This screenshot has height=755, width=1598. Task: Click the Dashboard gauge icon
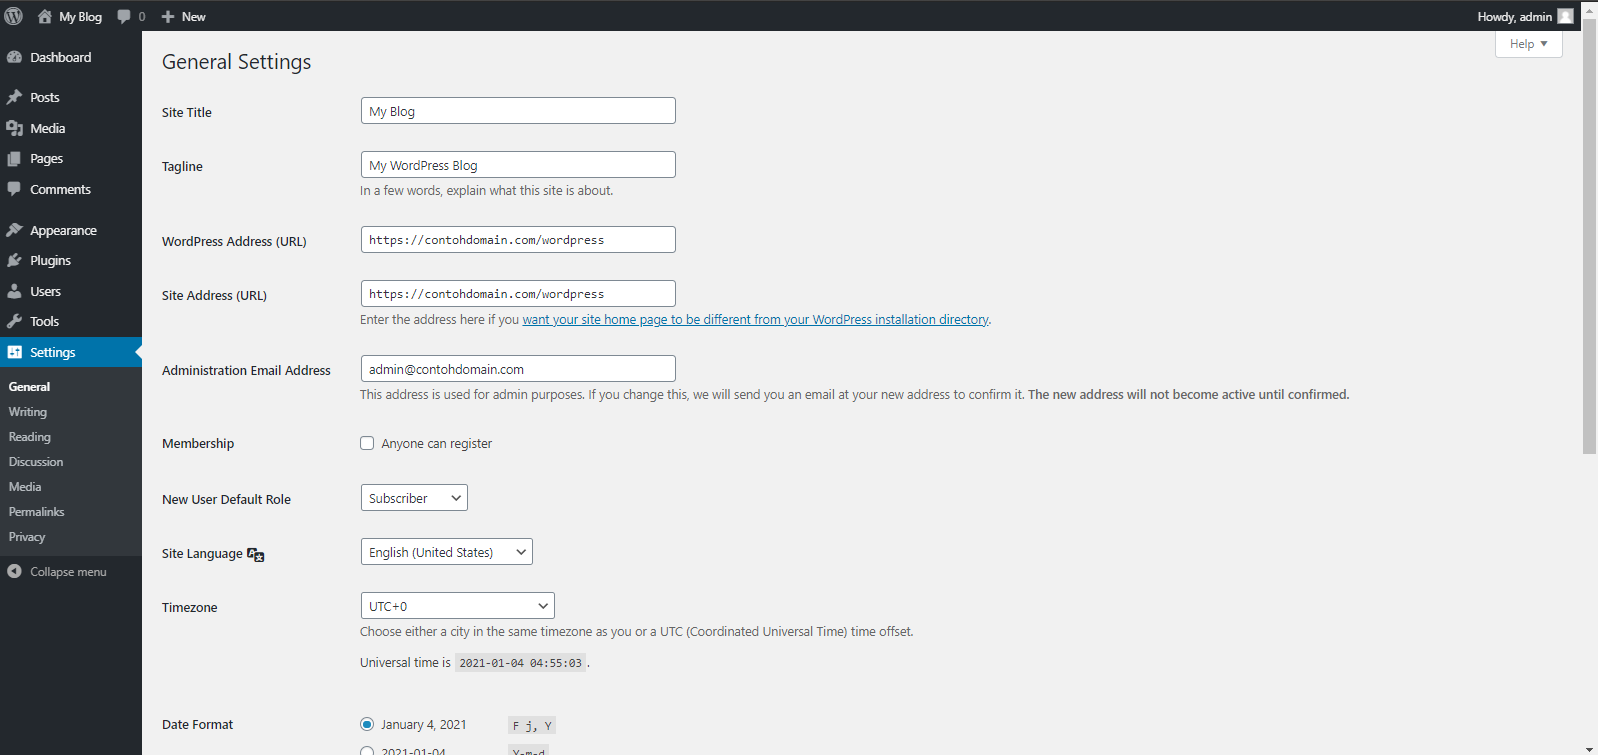[x=14, y=58]
